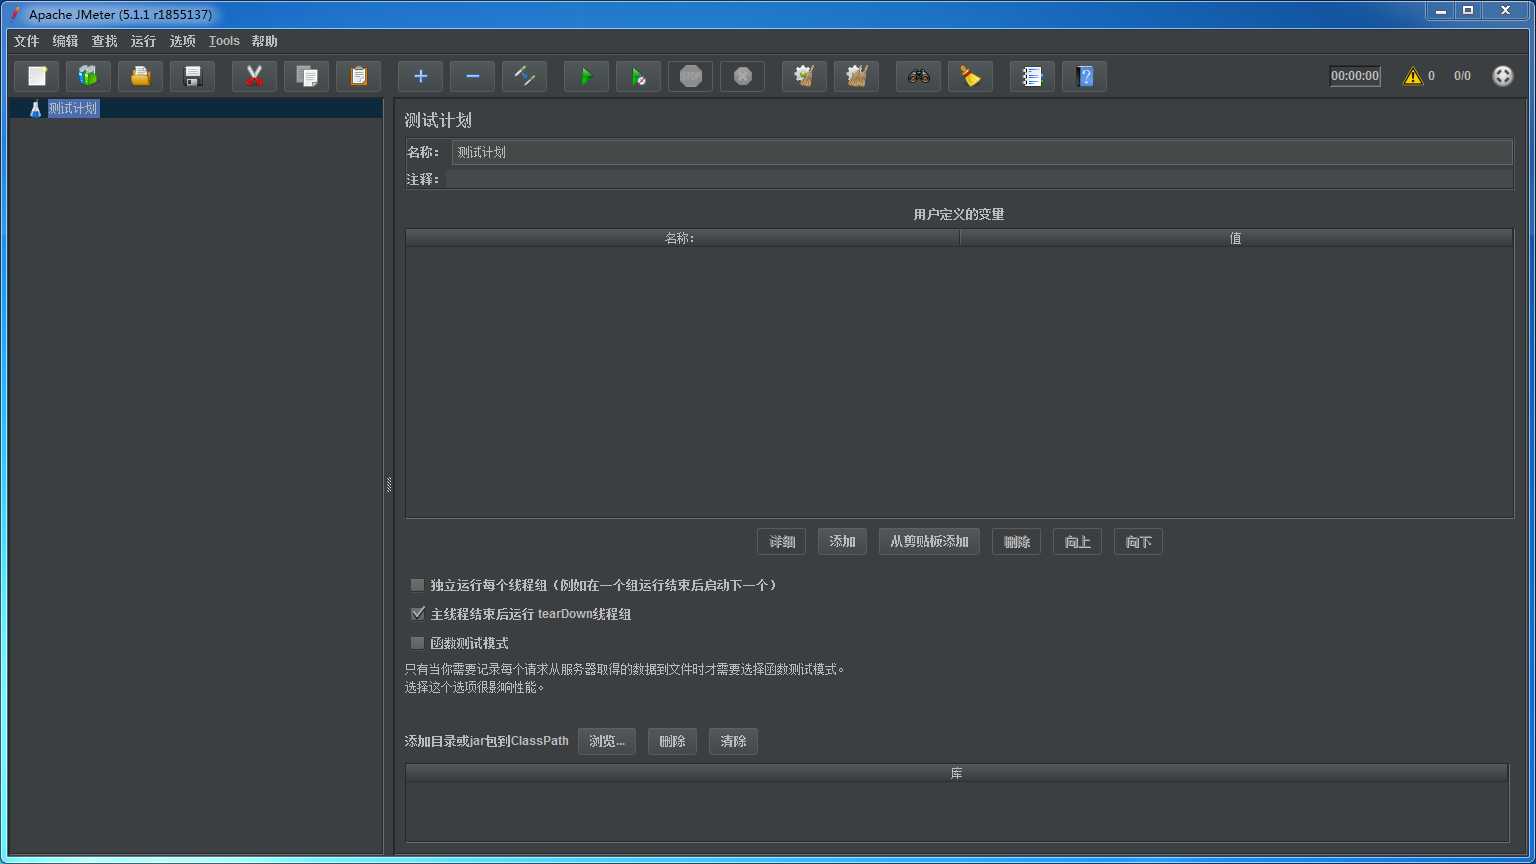Save the test plan with disk icon
This screenshot has width=1536, height=864.
click(x=193, y=76)
